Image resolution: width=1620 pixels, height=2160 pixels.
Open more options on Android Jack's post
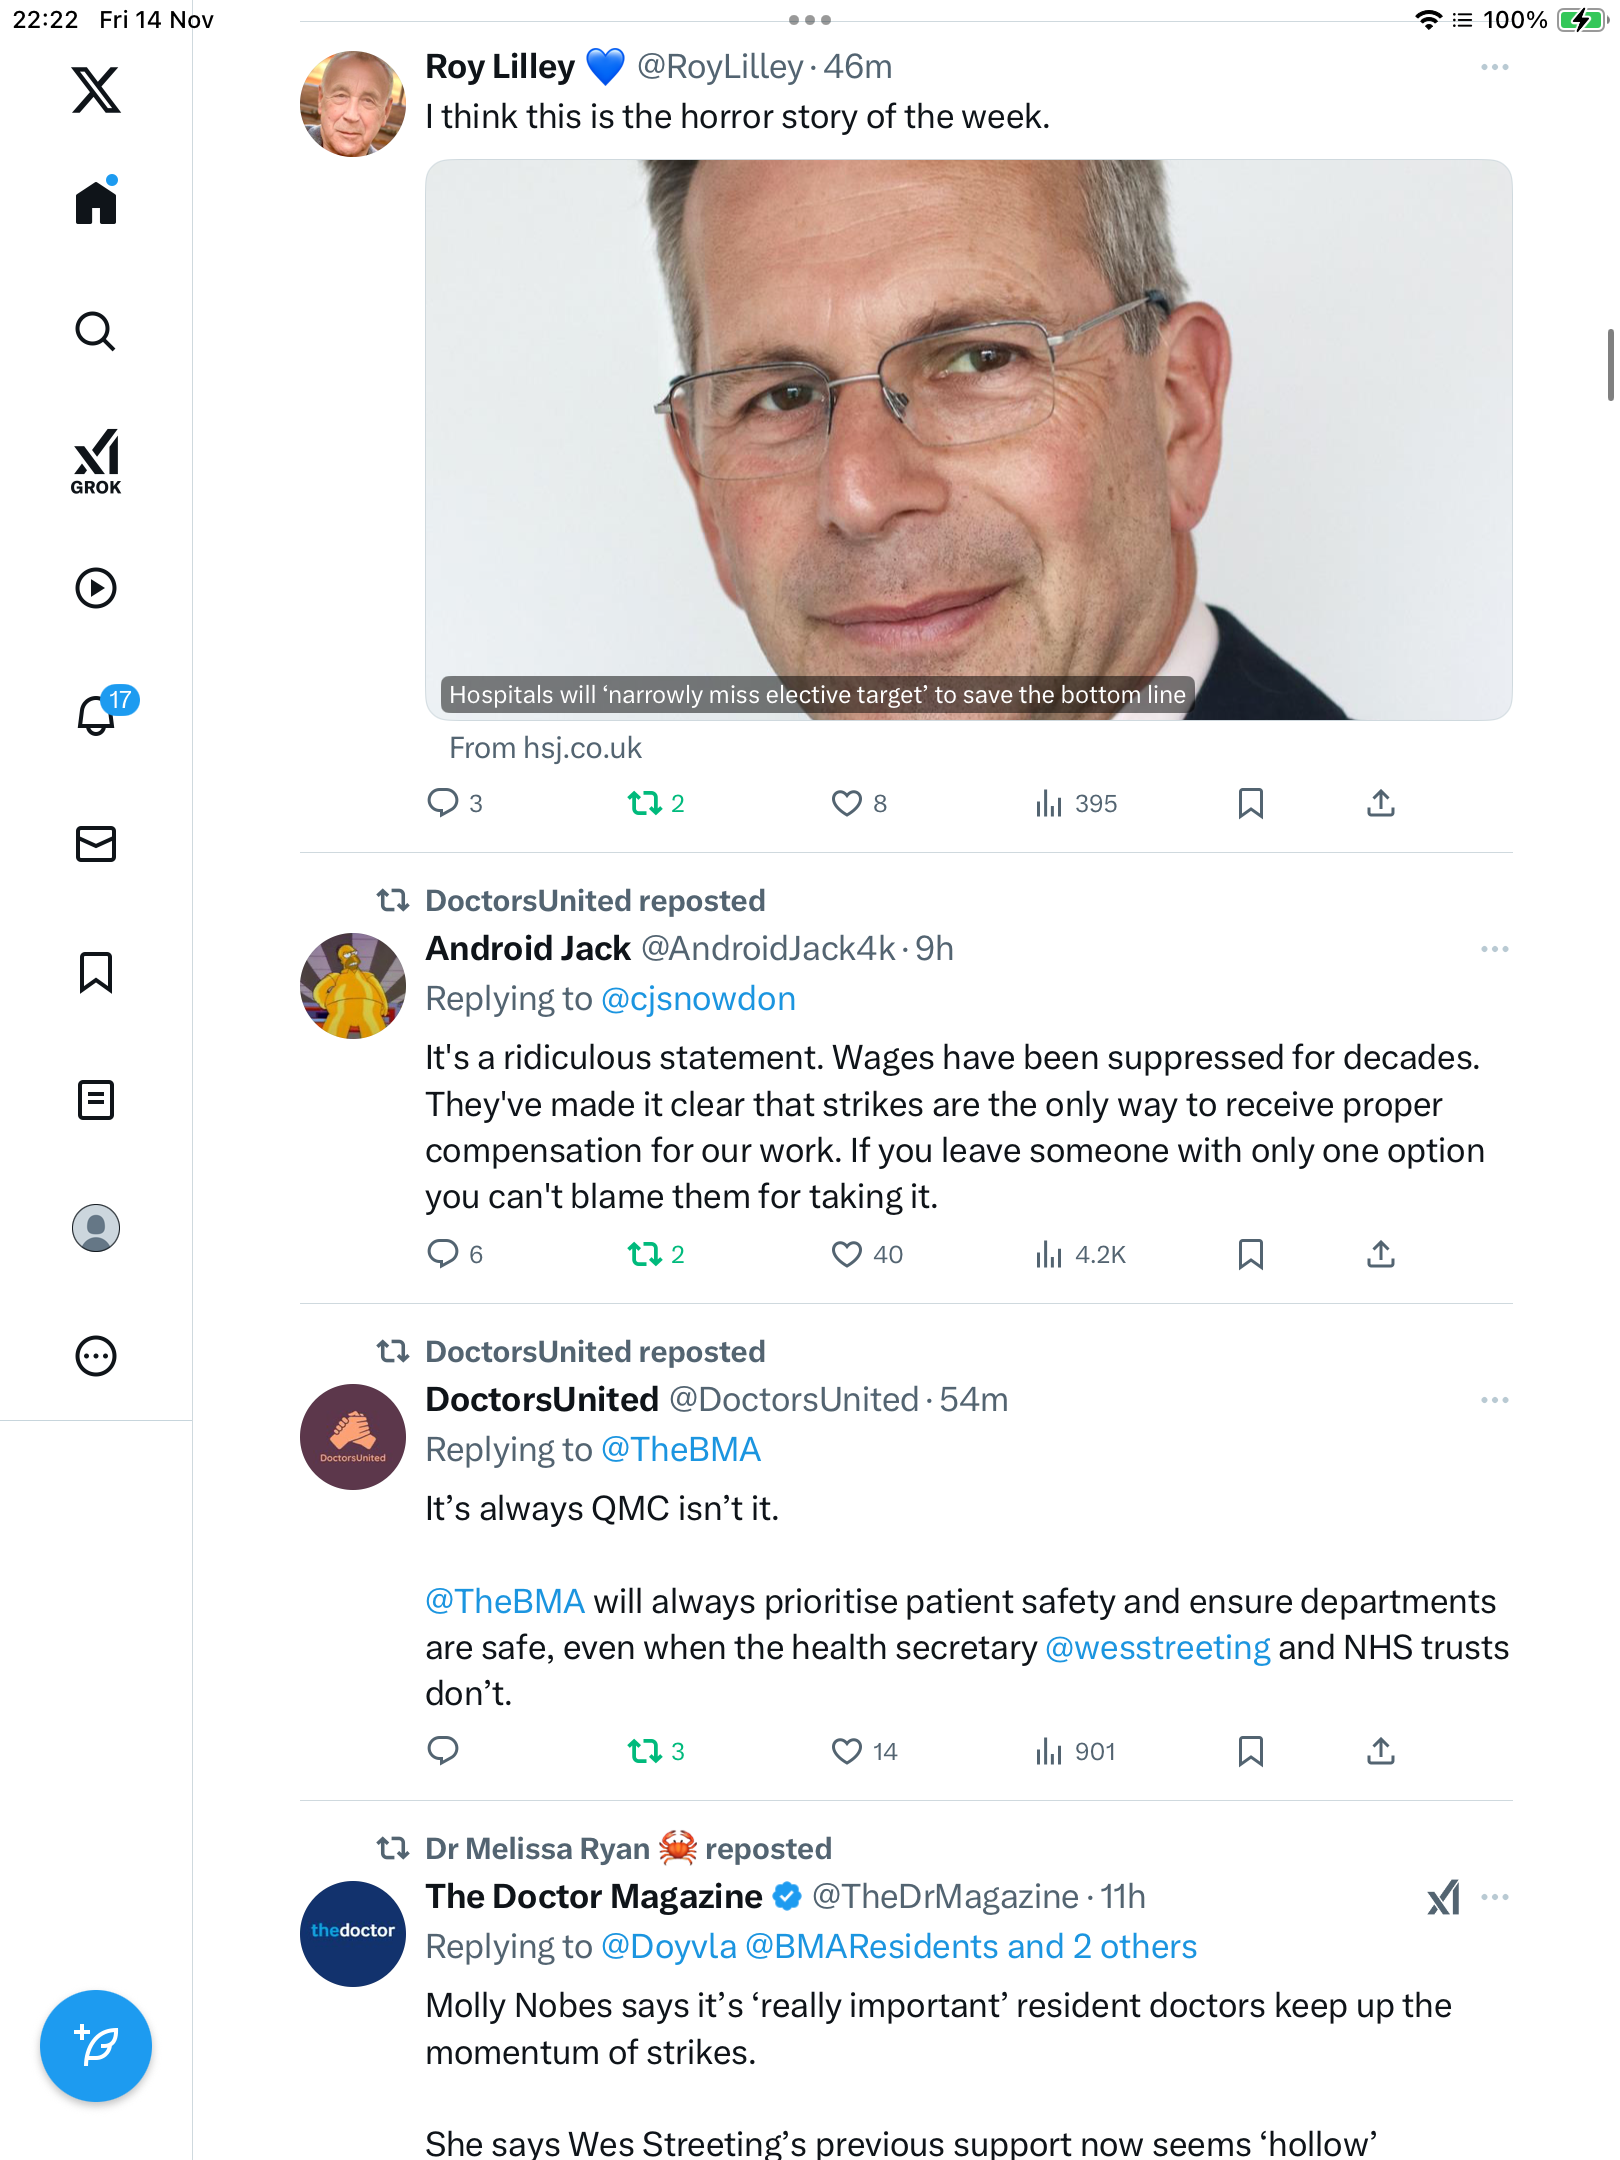tap(1494, 949)
